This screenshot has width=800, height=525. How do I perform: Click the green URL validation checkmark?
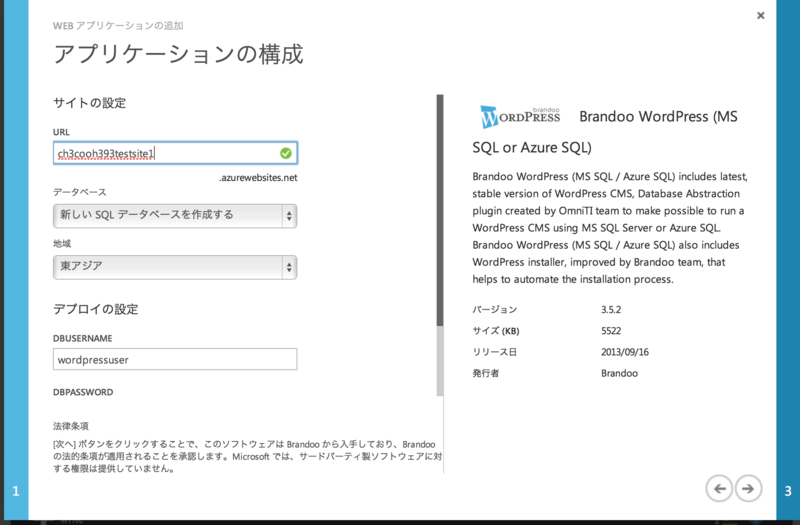pyautogui.click(x=286, y=153)
